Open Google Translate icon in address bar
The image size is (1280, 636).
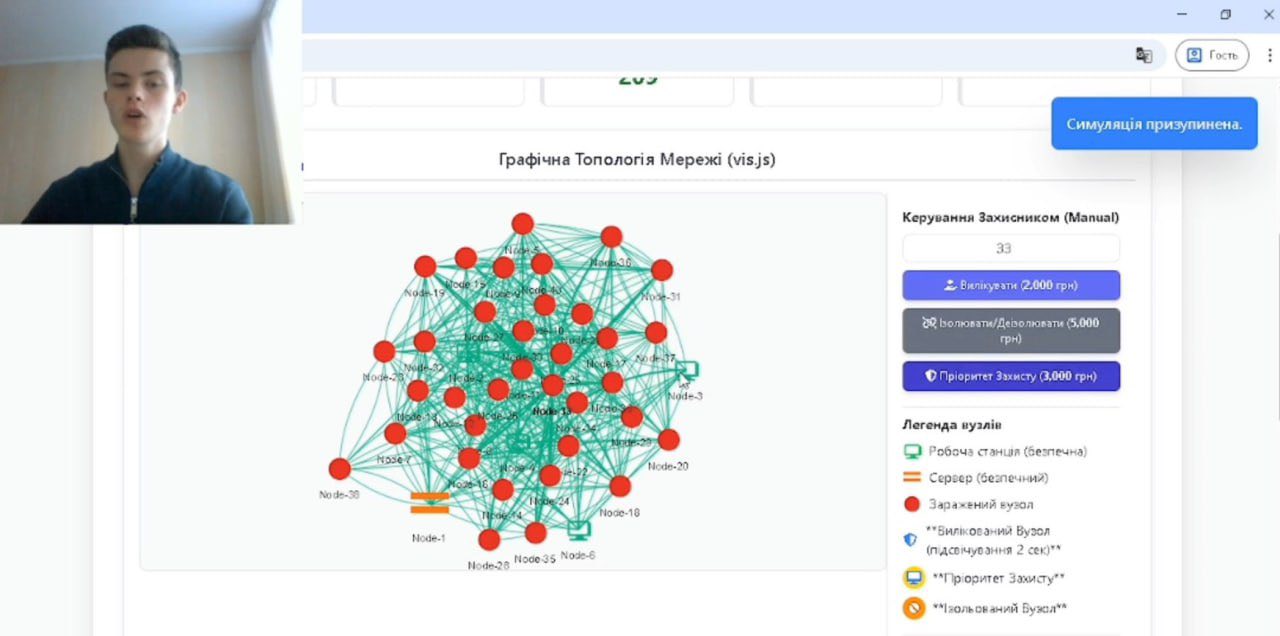point(1144,55)
